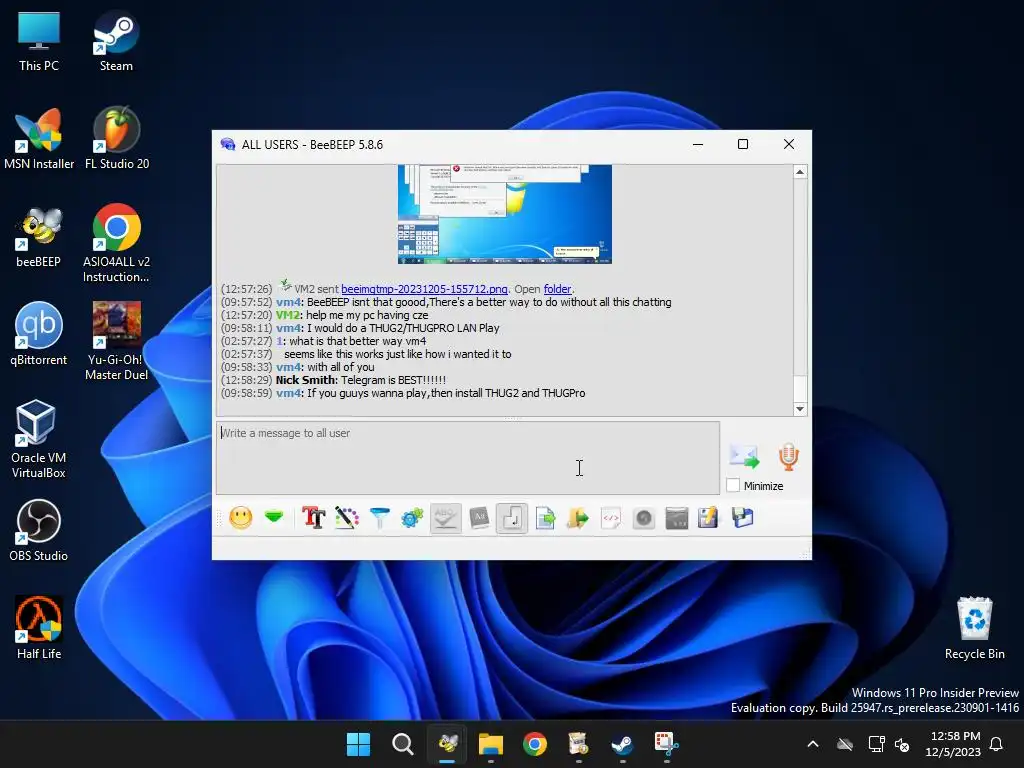Open File Explorer from the taskbar
The width and height of the screenshot is (1024, 768).
pyautogui.click(x=490, y=744)
